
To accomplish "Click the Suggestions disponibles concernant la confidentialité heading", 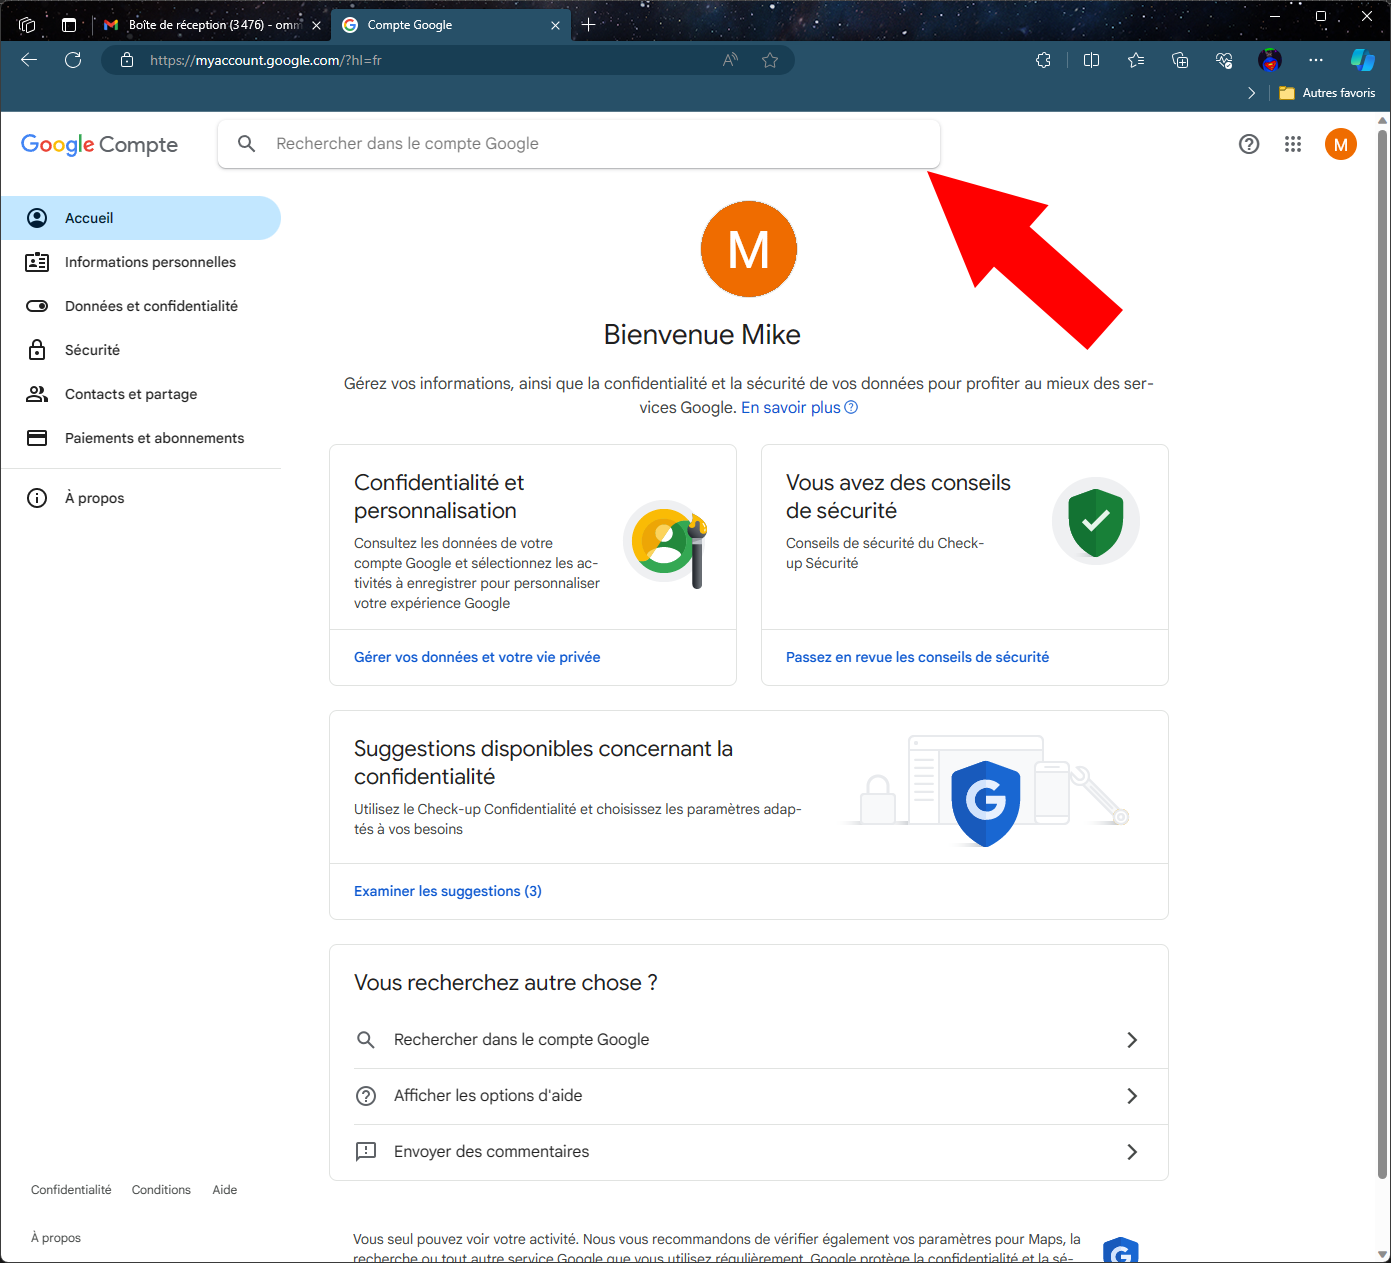I will click(543, 763).
